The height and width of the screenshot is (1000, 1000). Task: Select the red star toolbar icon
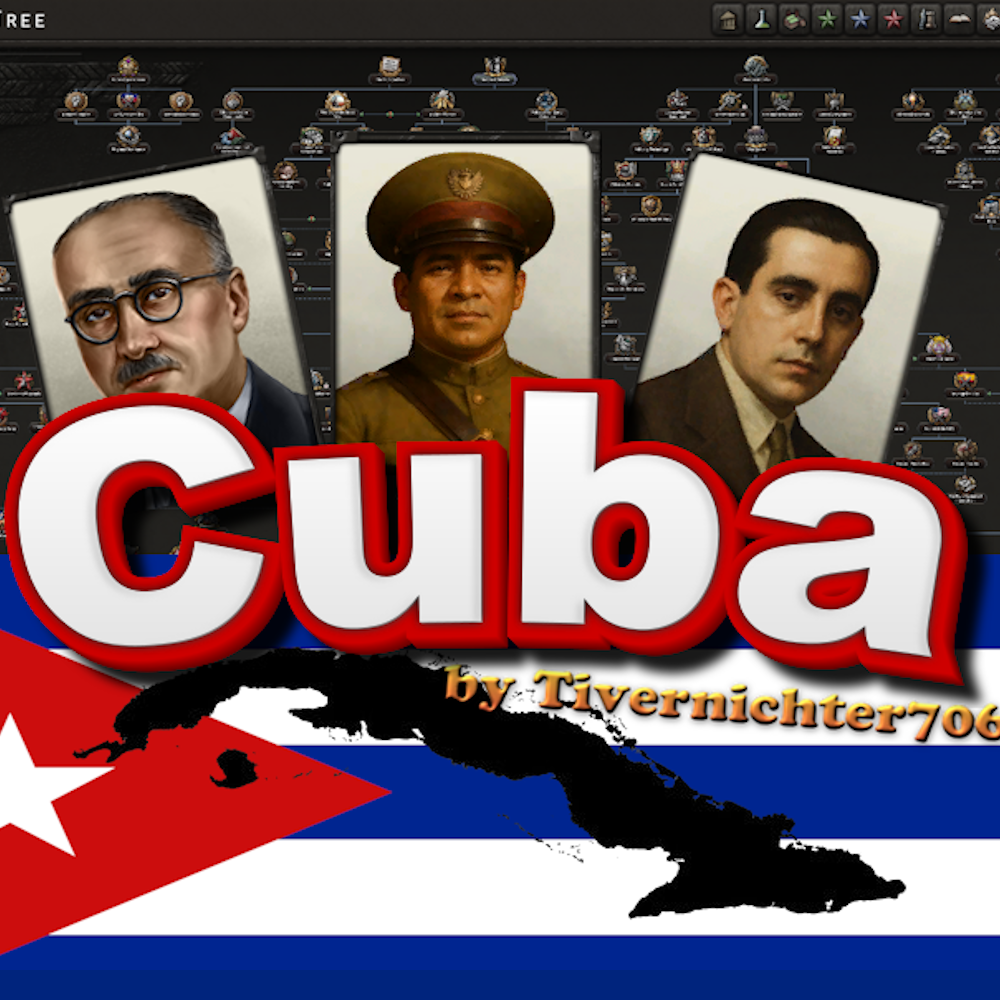tap(893, 20)
